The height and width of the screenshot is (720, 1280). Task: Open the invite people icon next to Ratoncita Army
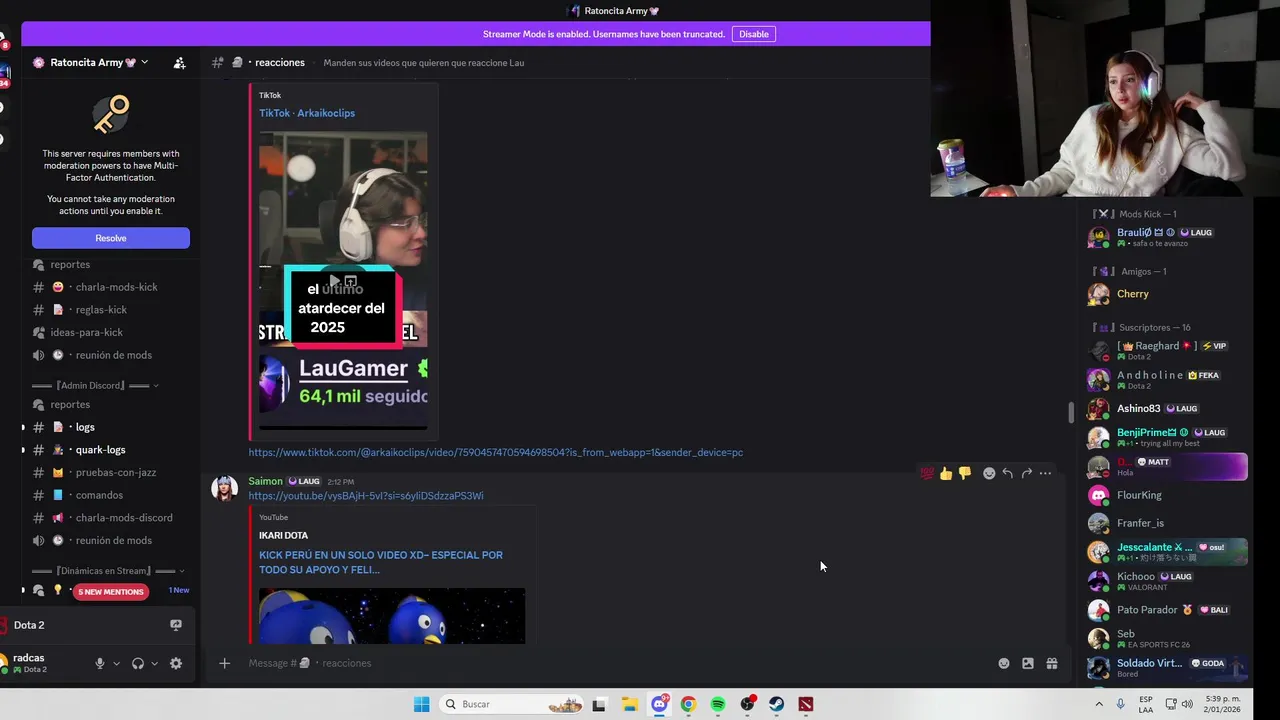(x=179, y=62)
